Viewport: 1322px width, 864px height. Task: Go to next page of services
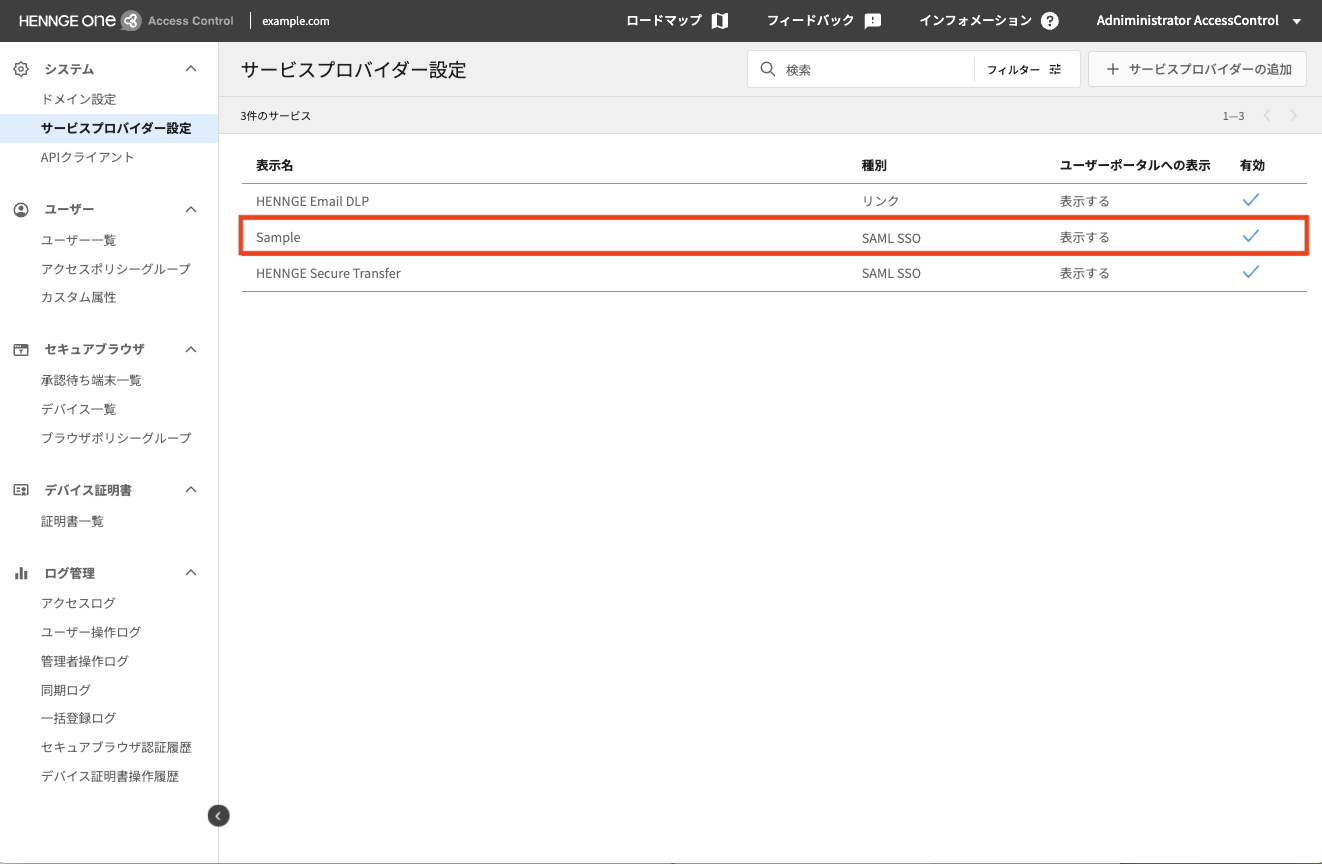click(1293, 116)
